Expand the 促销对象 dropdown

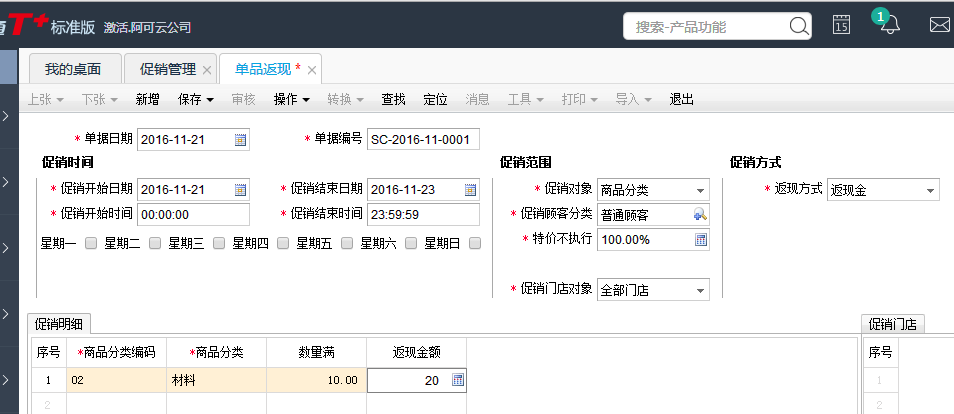(x=700, y=190)
